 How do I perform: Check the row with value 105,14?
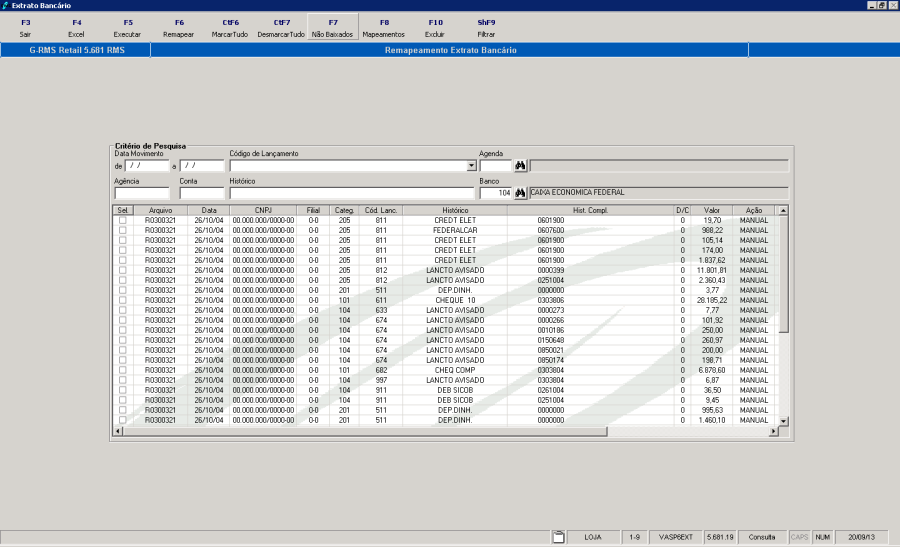[122, 240]
